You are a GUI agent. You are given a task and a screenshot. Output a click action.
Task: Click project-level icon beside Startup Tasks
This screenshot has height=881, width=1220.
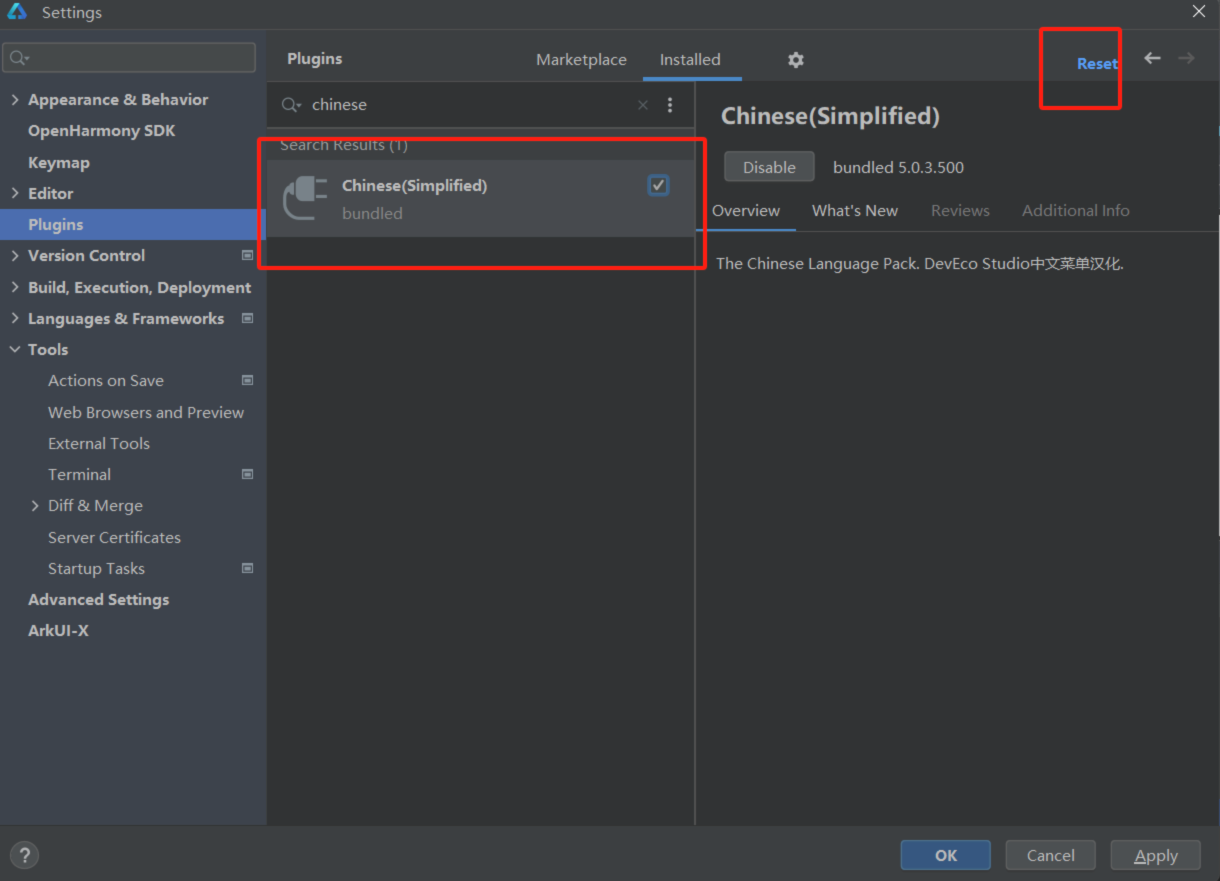pyautogui.click(x=248, y=569)
